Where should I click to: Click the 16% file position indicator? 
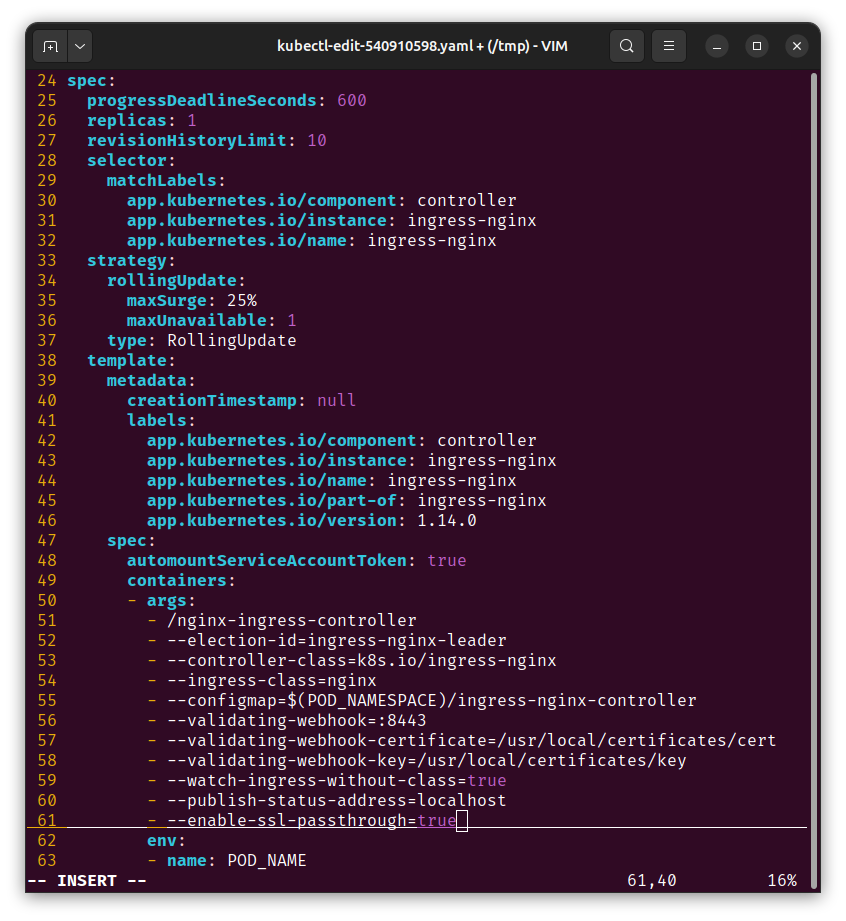782,880
